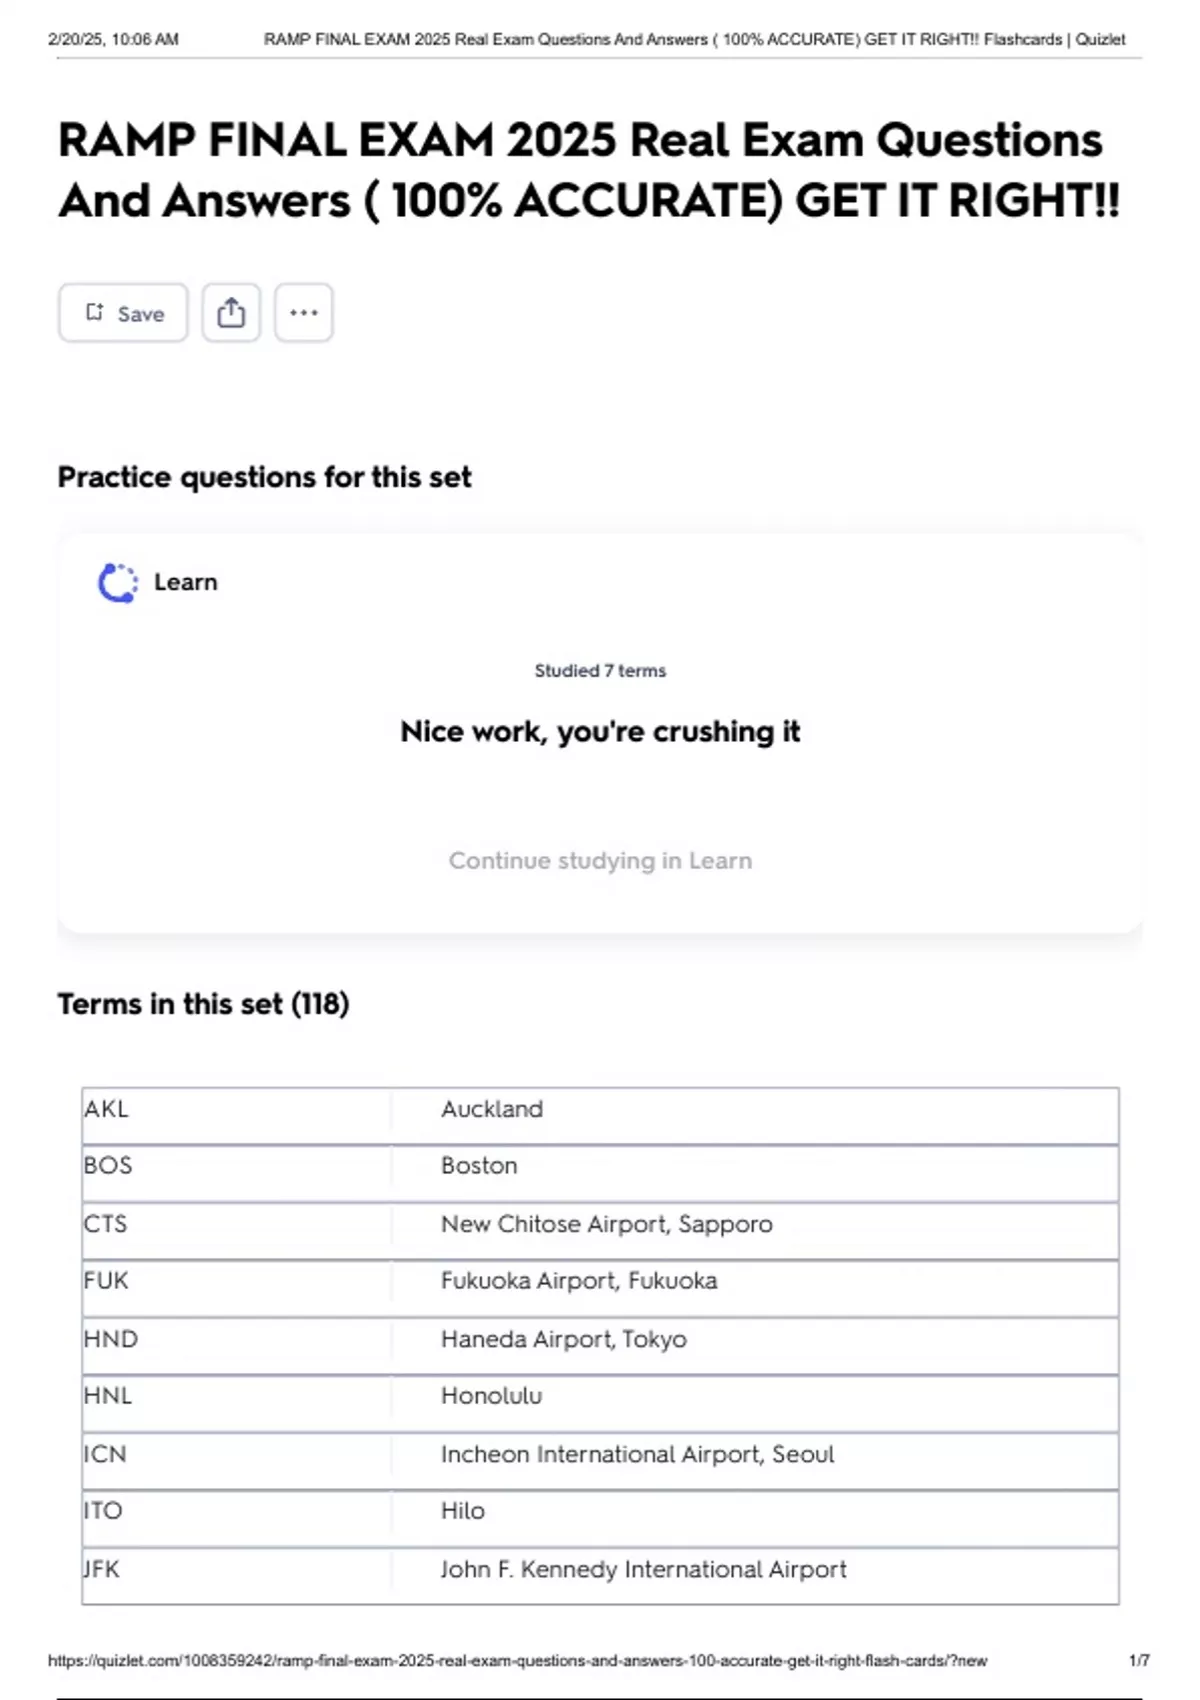This screenshot has width=1200, height=1700.
Task: Click the Learn label
Action: [x=186, y=582]
